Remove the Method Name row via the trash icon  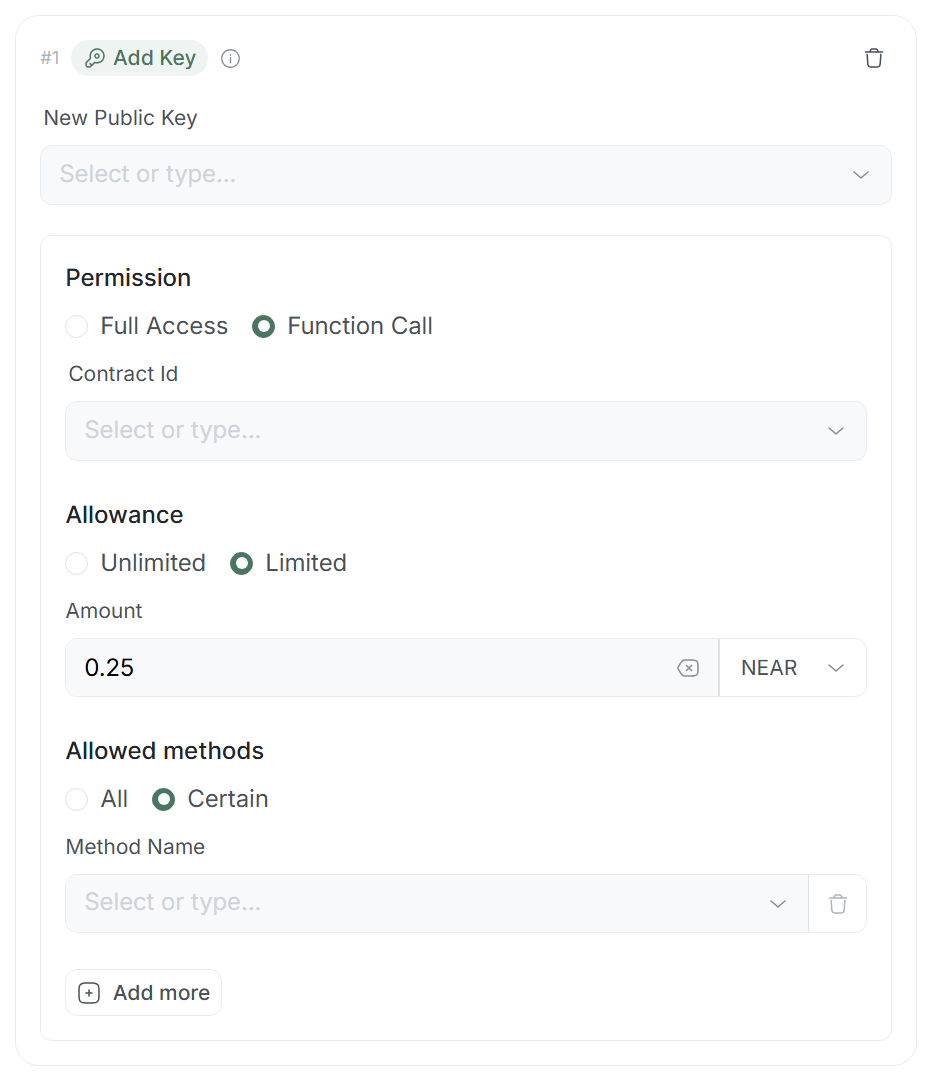[x=838, y=904]
